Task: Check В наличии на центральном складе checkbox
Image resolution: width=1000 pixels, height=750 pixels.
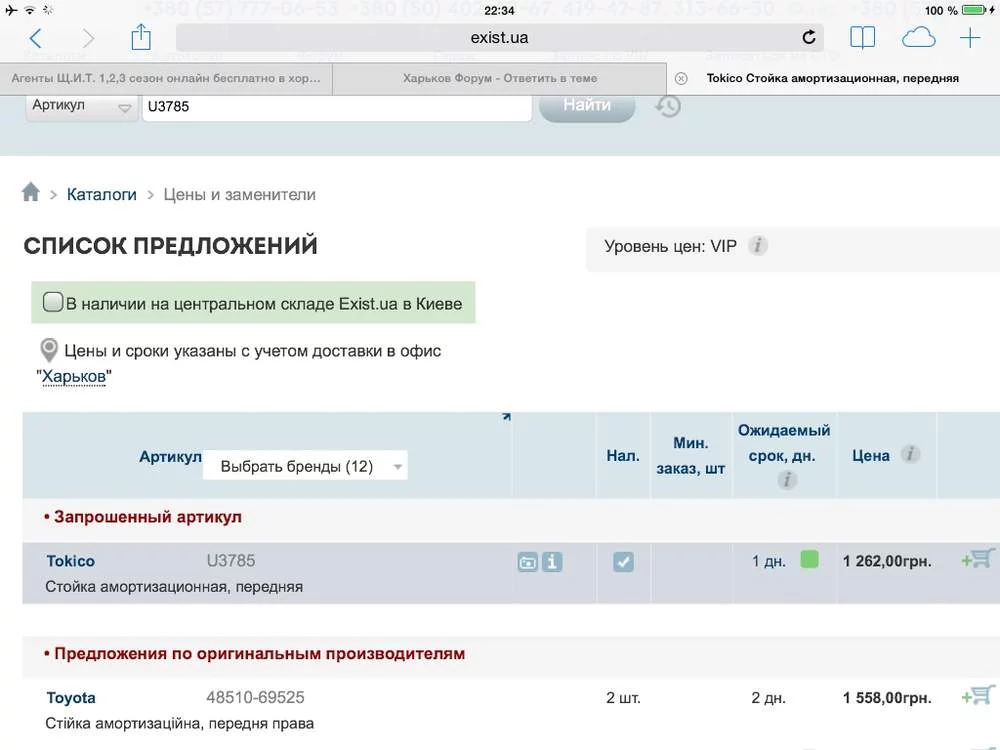Action: click(53, 302)
